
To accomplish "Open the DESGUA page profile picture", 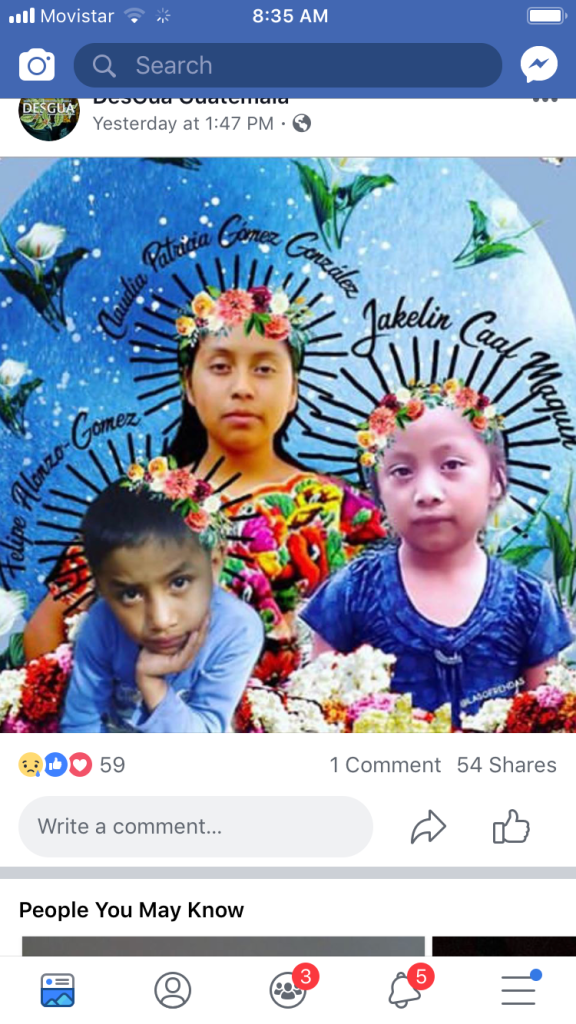I will click(x=49, y=114).
